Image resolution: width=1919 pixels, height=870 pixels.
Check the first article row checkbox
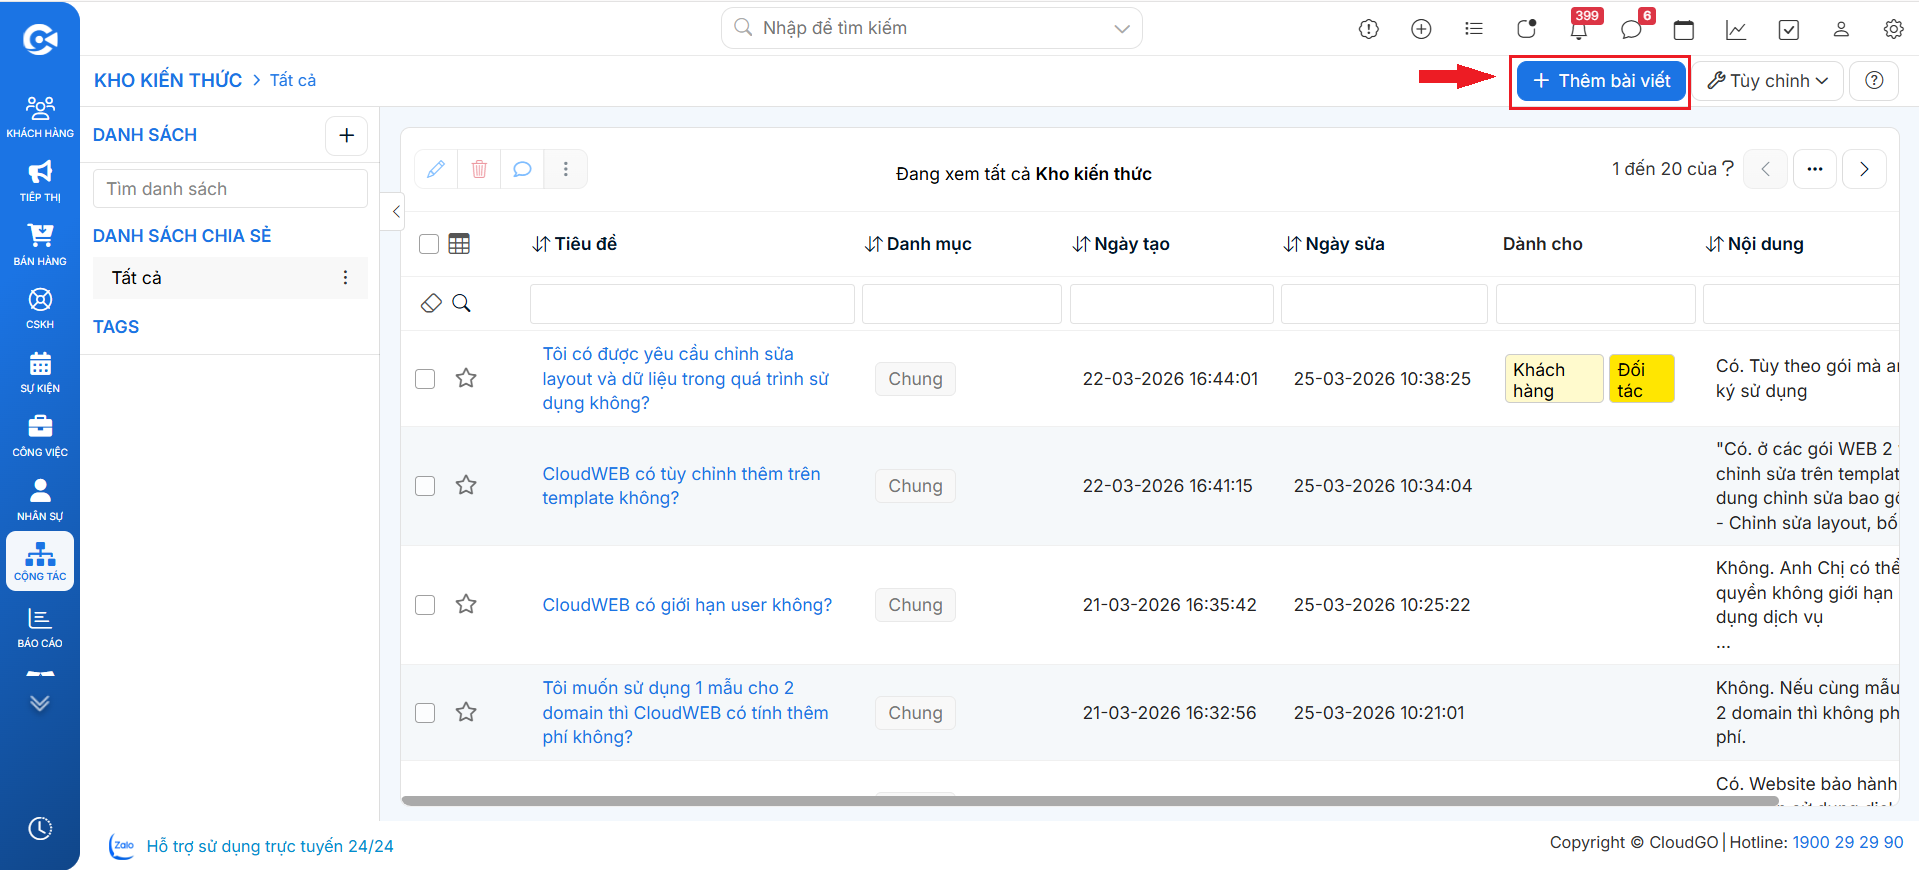click(x=425, y=379)
